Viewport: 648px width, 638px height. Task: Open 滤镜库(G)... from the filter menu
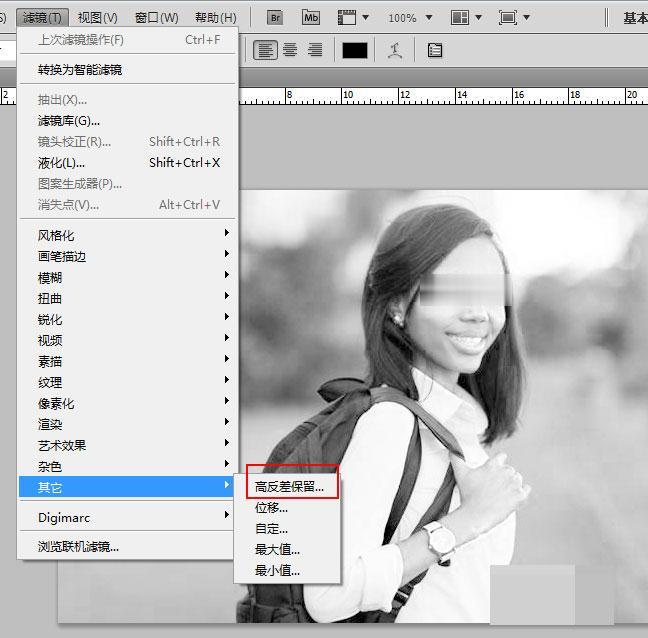(x=127, y=121)
